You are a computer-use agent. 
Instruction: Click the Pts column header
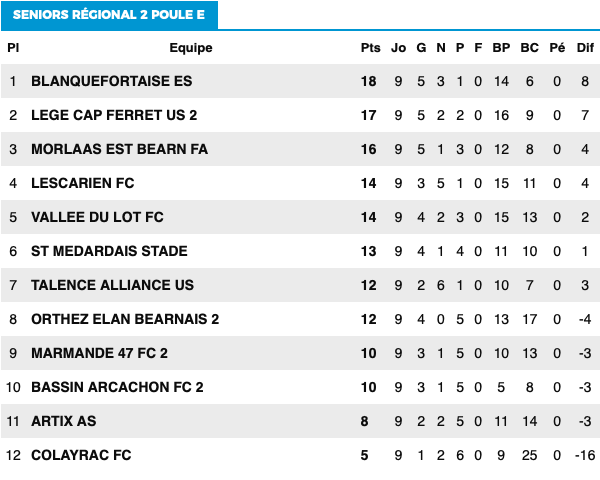(x=370, y=48)
